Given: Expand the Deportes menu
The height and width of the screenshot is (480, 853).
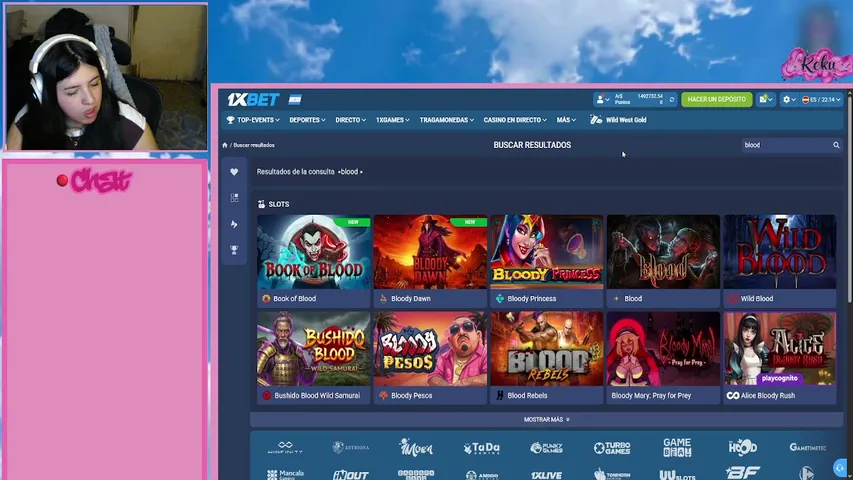Looking at the screenshot, I should 307,120.
